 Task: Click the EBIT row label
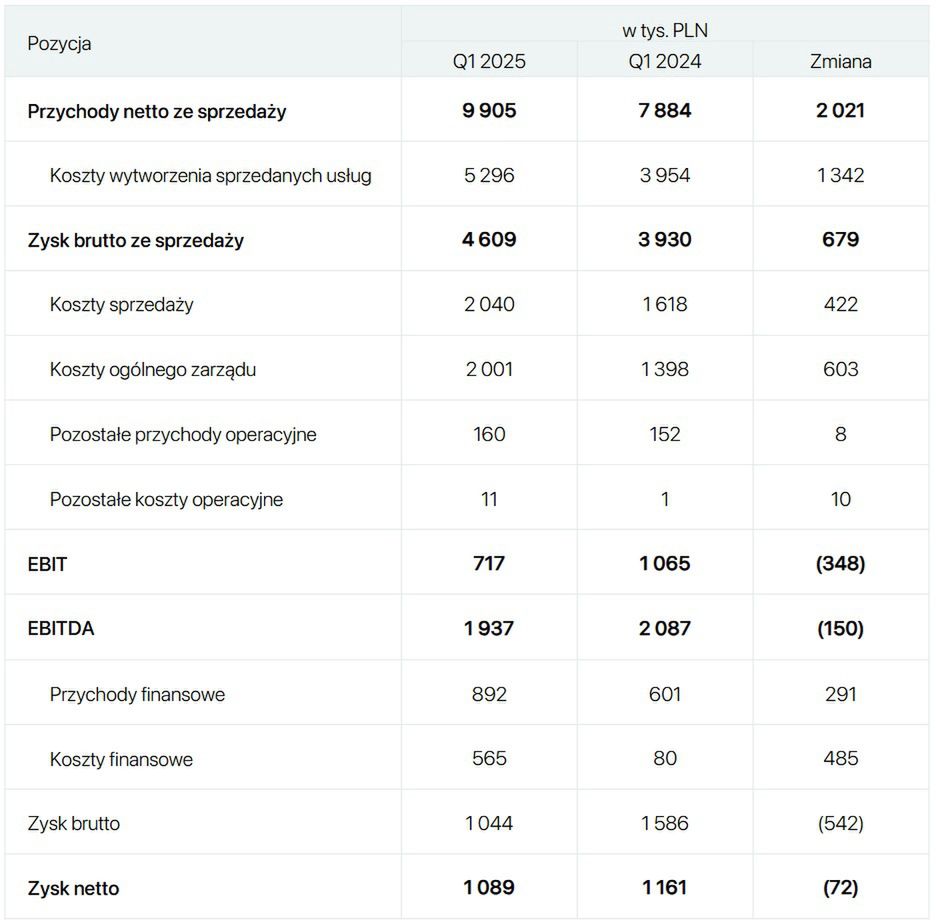48,564
